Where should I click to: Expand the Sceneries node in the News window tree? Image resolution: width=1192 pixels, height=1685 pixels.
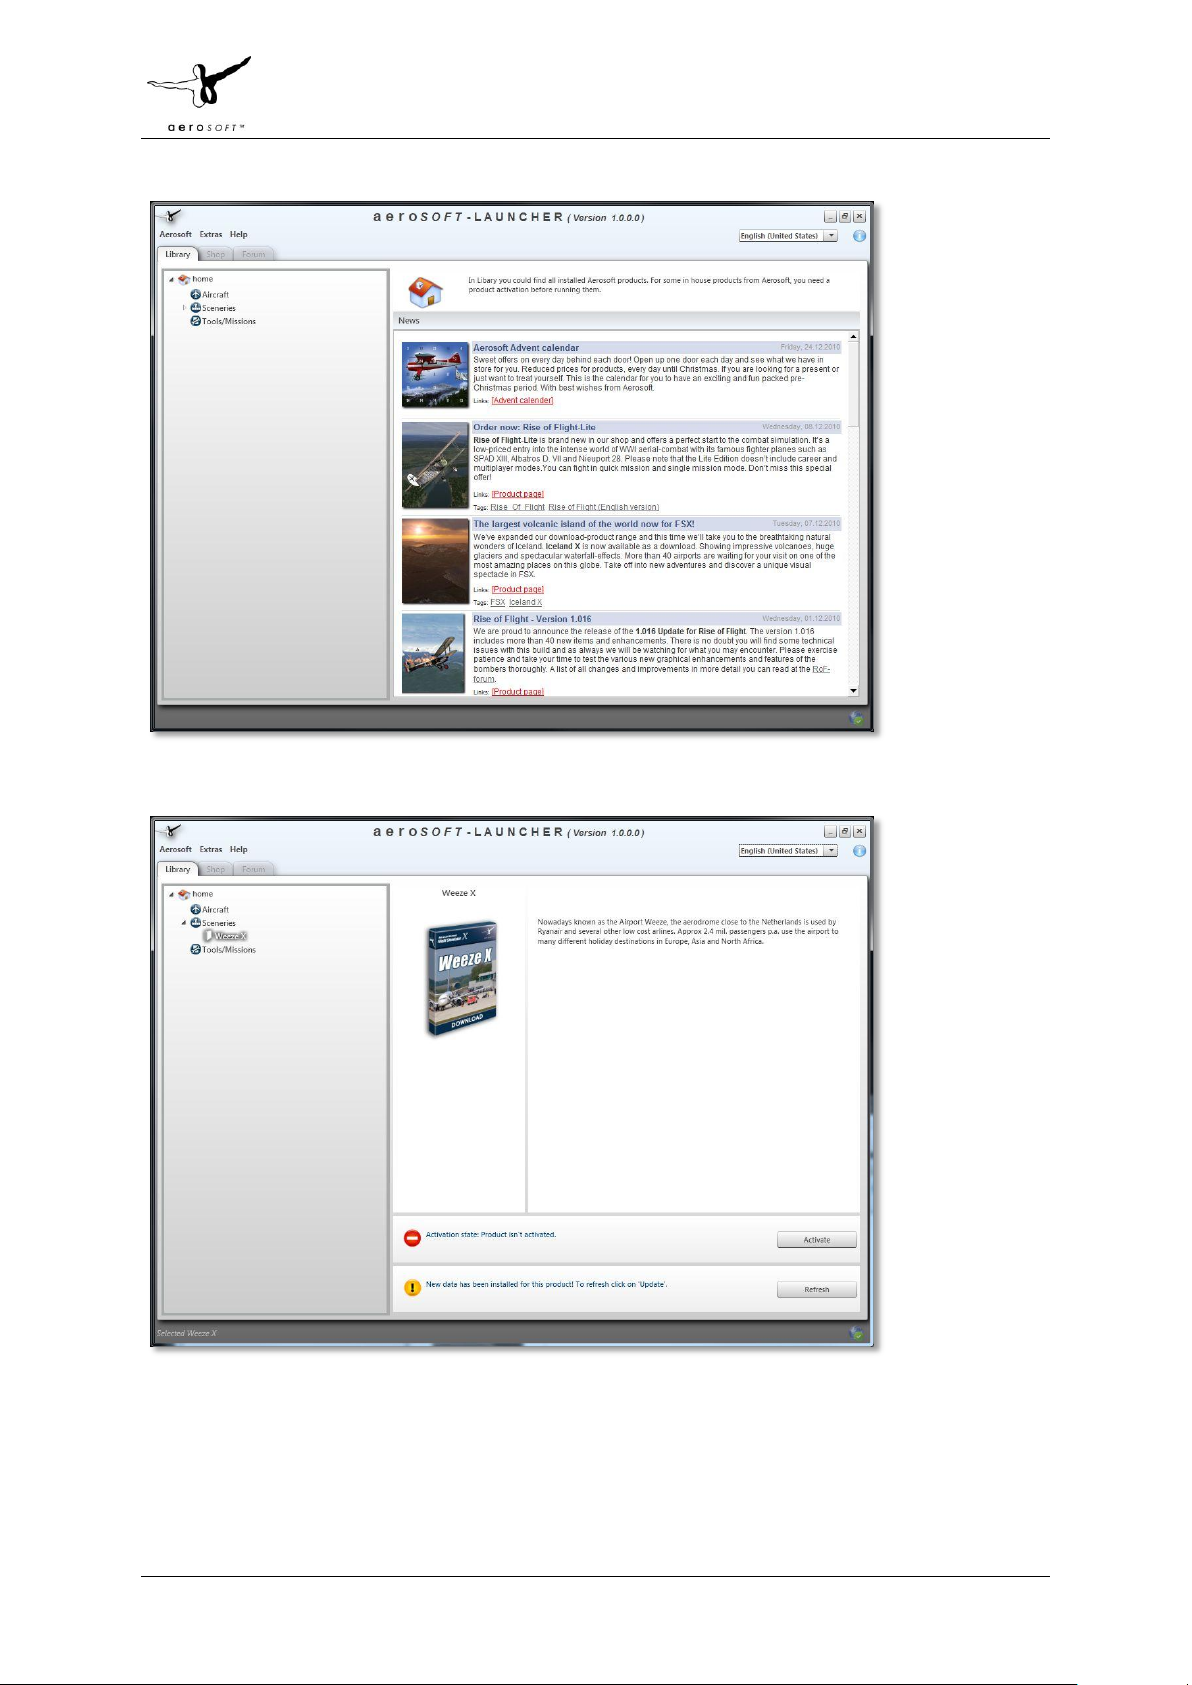click(x=184, y=308)
